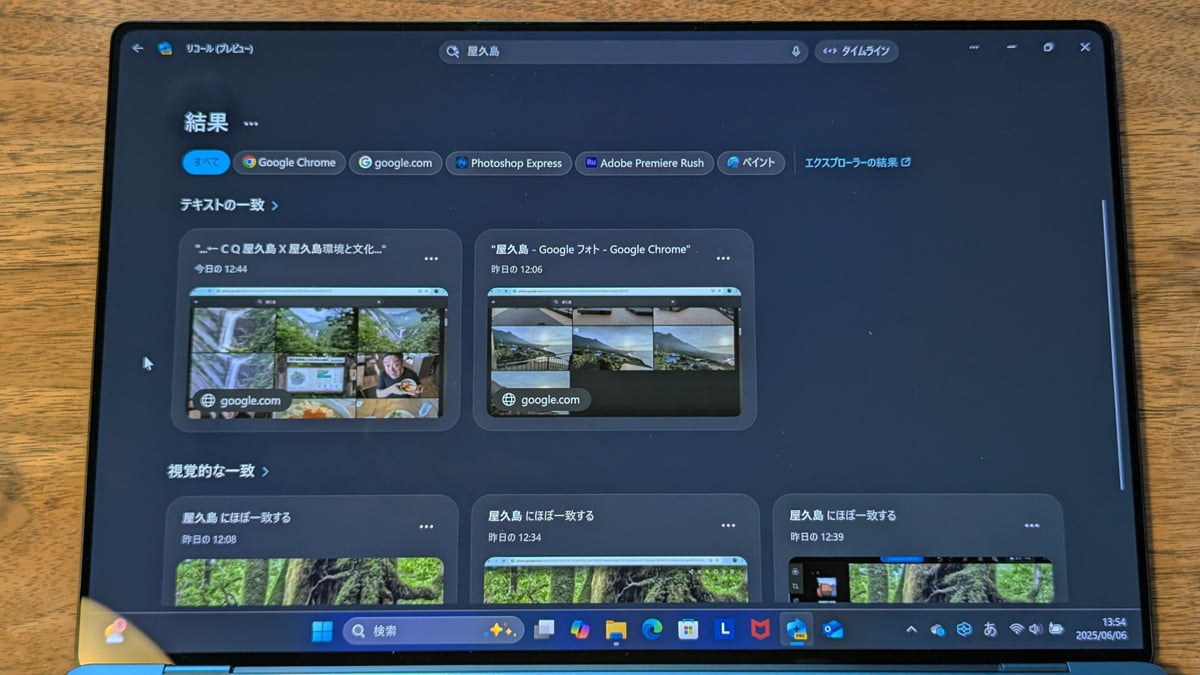The width and height of the screenshot is (1200, 675).
Task: Open options next to 結果 heading
Action: [251, 124]
